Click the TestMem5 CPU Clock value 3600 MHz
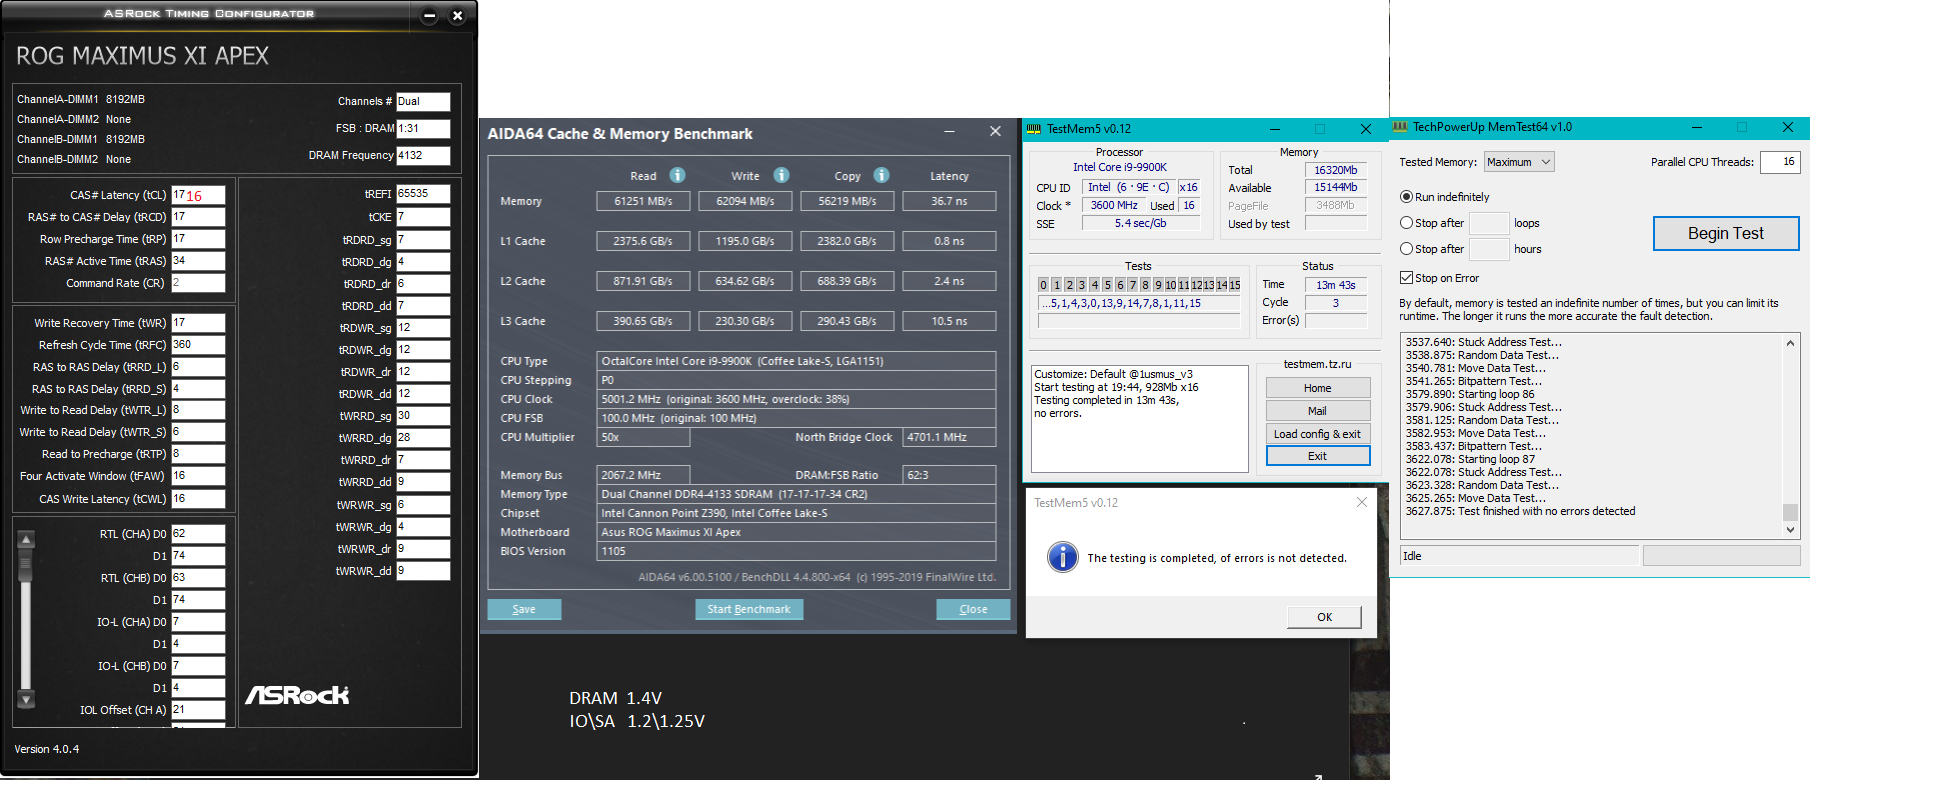The height and width of the screenshot is (787, 1948). click(1113, 205)
